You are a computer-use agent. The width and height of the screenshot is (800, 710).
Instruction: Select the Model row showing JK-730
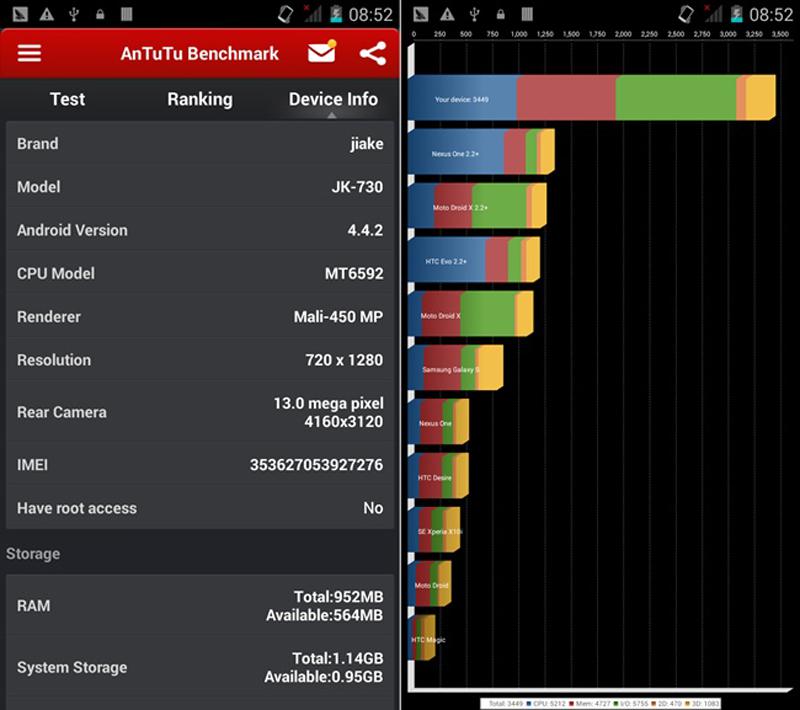click(x=199, y=187)
